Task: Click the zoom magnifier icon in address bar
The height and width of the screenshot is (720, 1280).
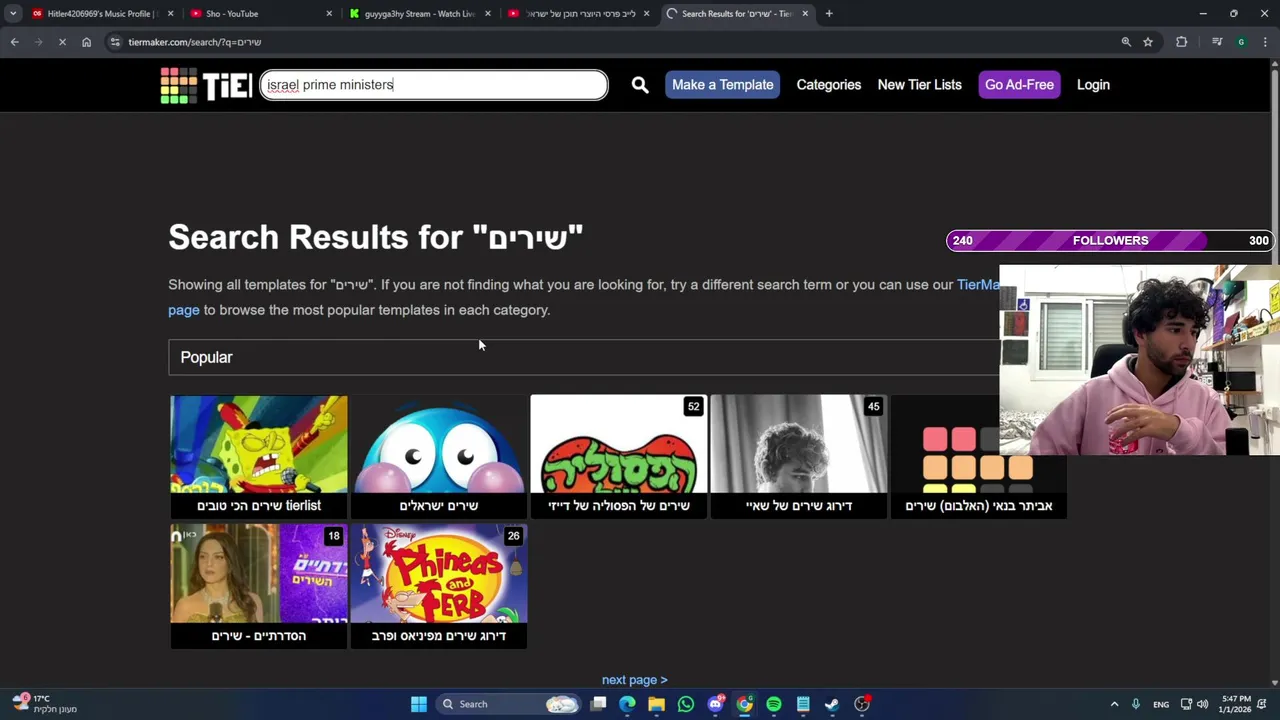Action: point(1126,42)
